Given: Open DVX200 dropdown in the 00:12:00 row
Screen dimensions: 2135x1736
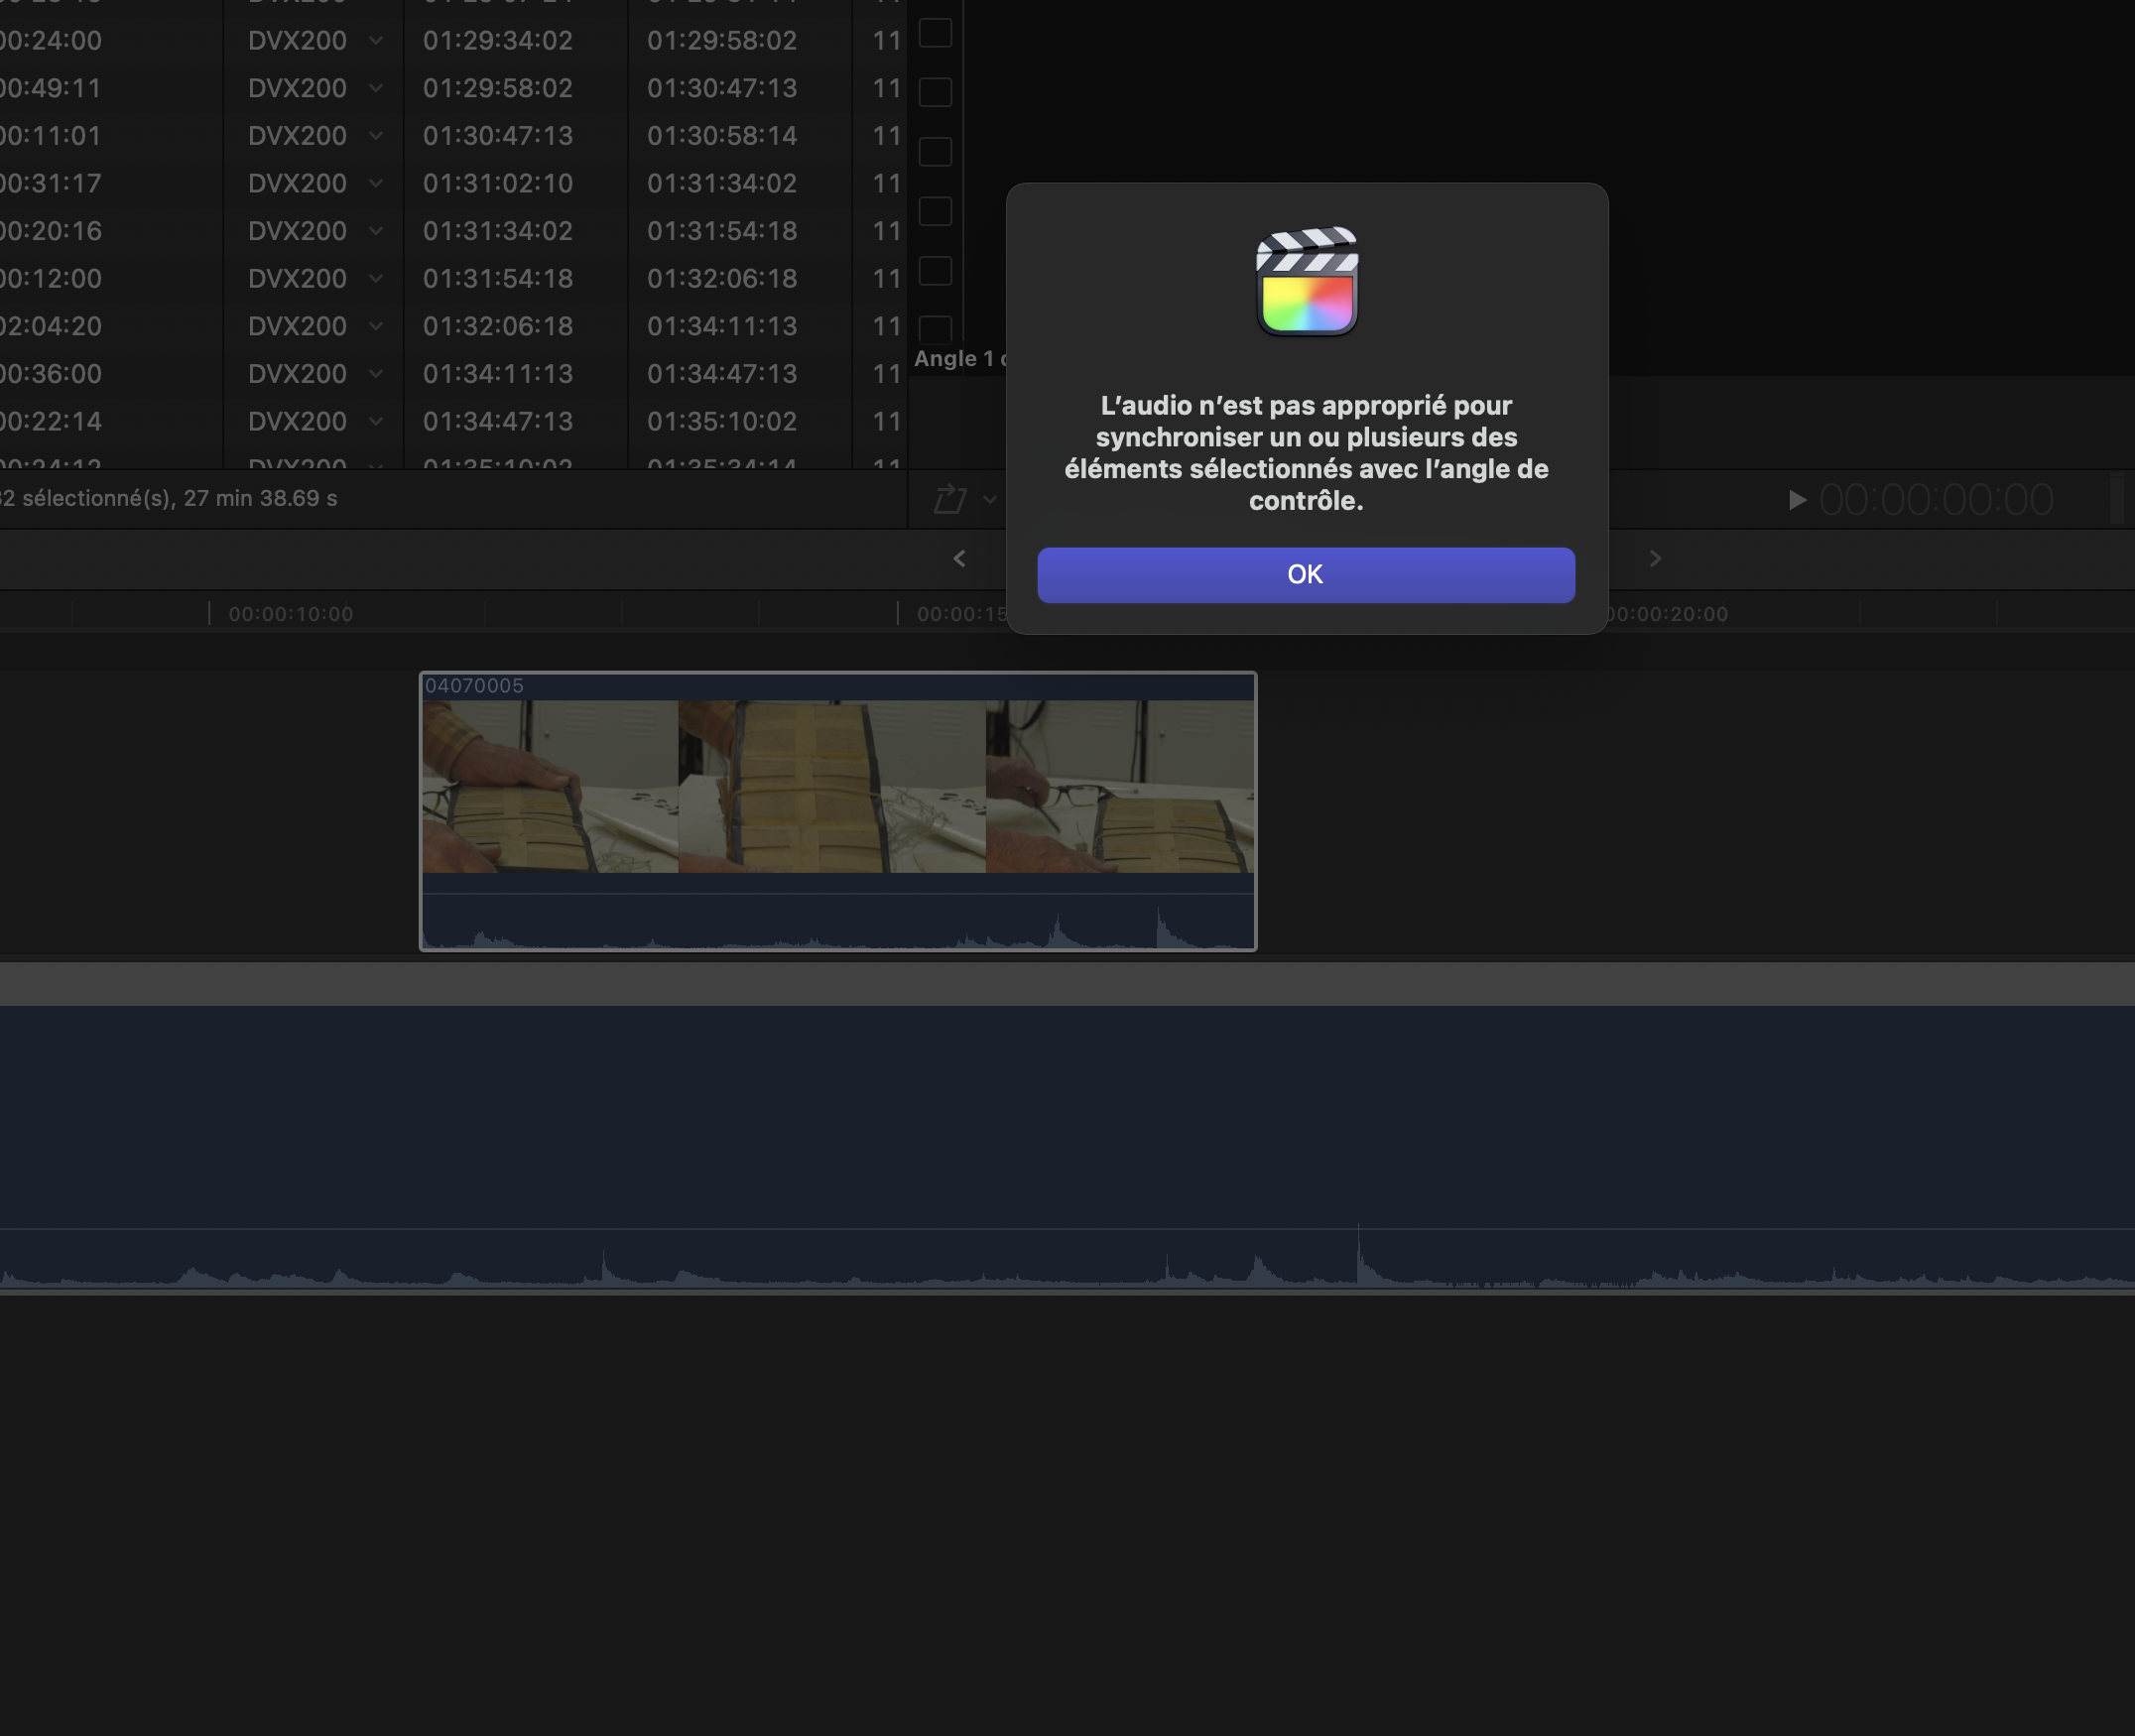Looking at the screenshot, I should 376,278.
